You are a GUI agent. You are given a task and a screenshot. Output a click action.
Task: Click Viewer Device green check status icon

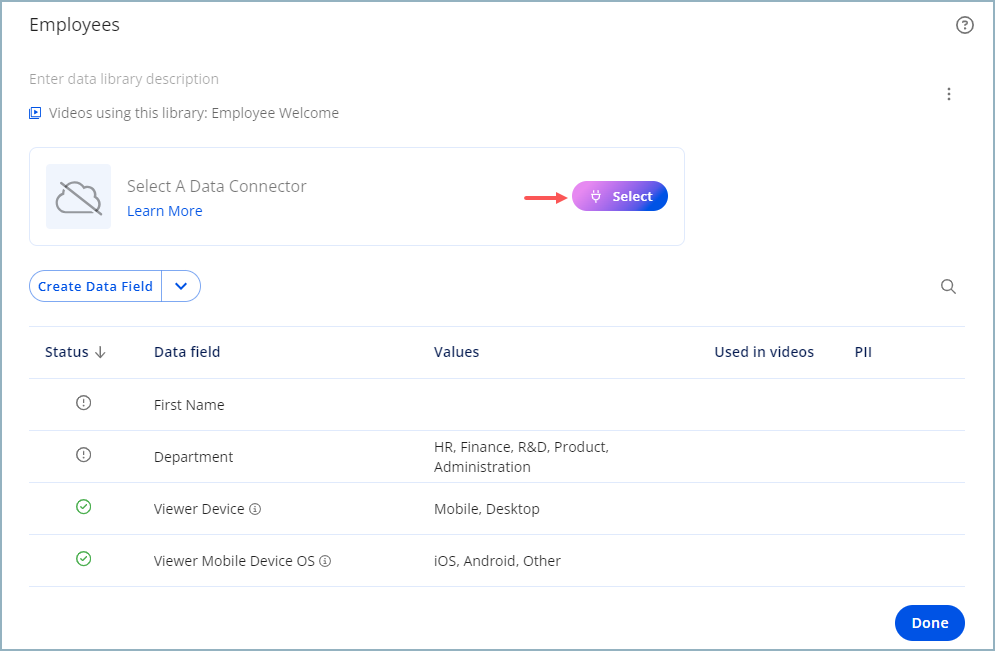click(x=83, y=506)
